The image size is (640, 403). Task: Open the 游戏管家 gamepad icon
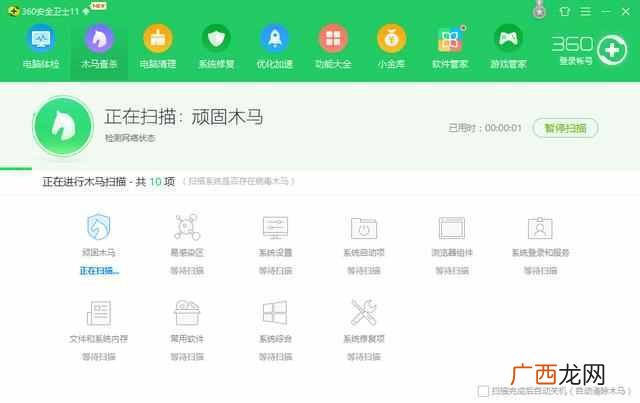pyautogui.click(x=508, y=38)
